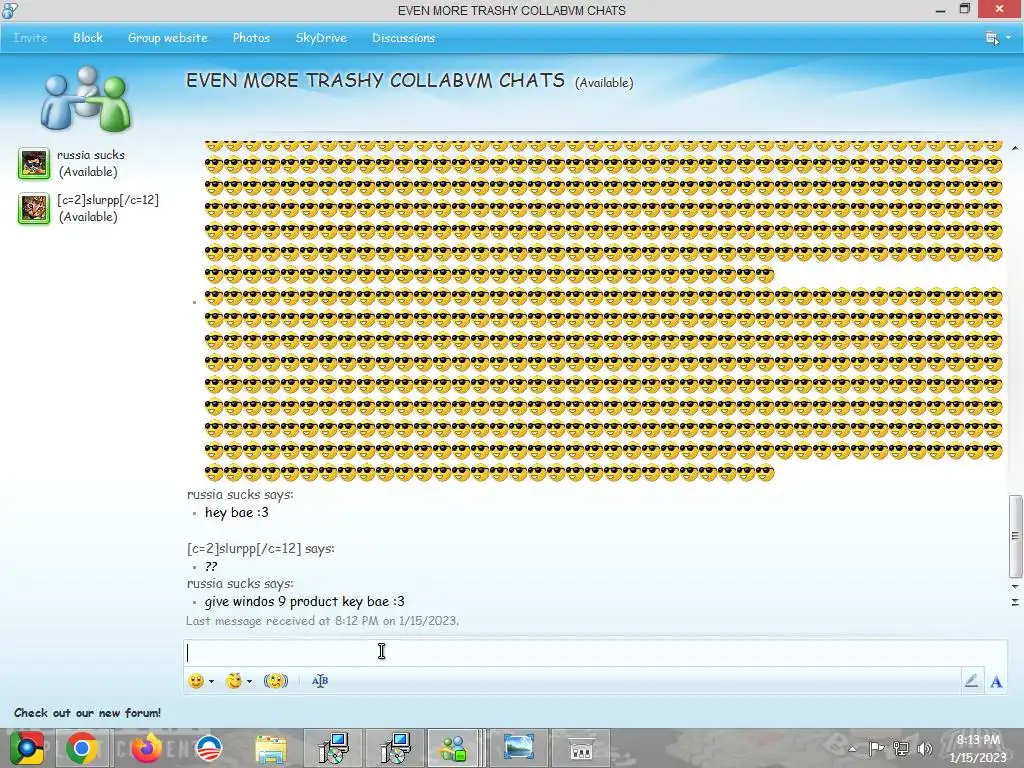The image size is (1024, 768).
Task: Expand the wink picker dropdown arrow
Action: [x=249, y=682]
